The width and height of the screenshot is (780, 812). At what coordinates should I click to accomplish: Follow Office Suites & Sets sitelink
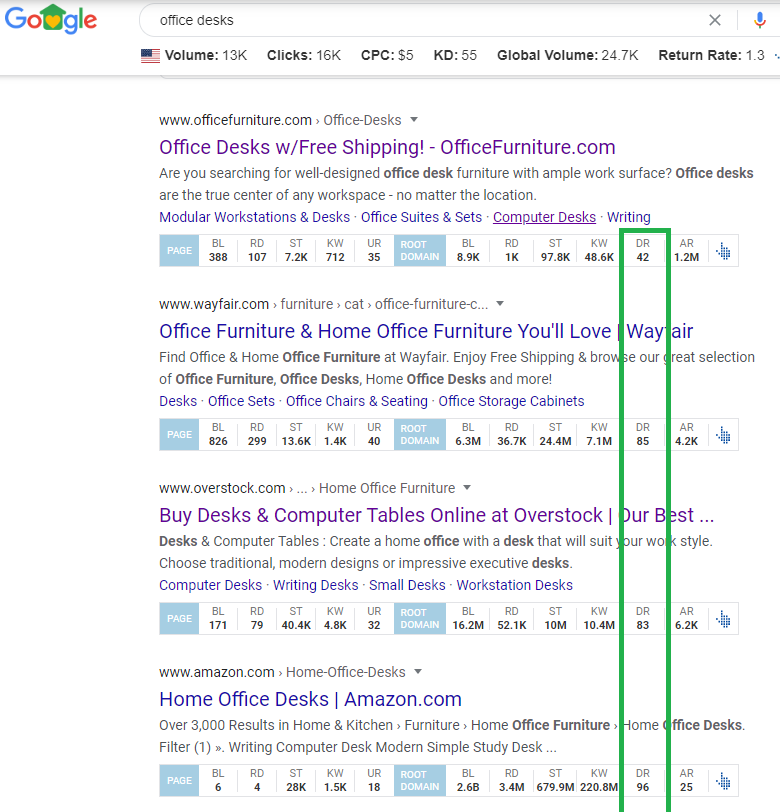click(421, 217)
